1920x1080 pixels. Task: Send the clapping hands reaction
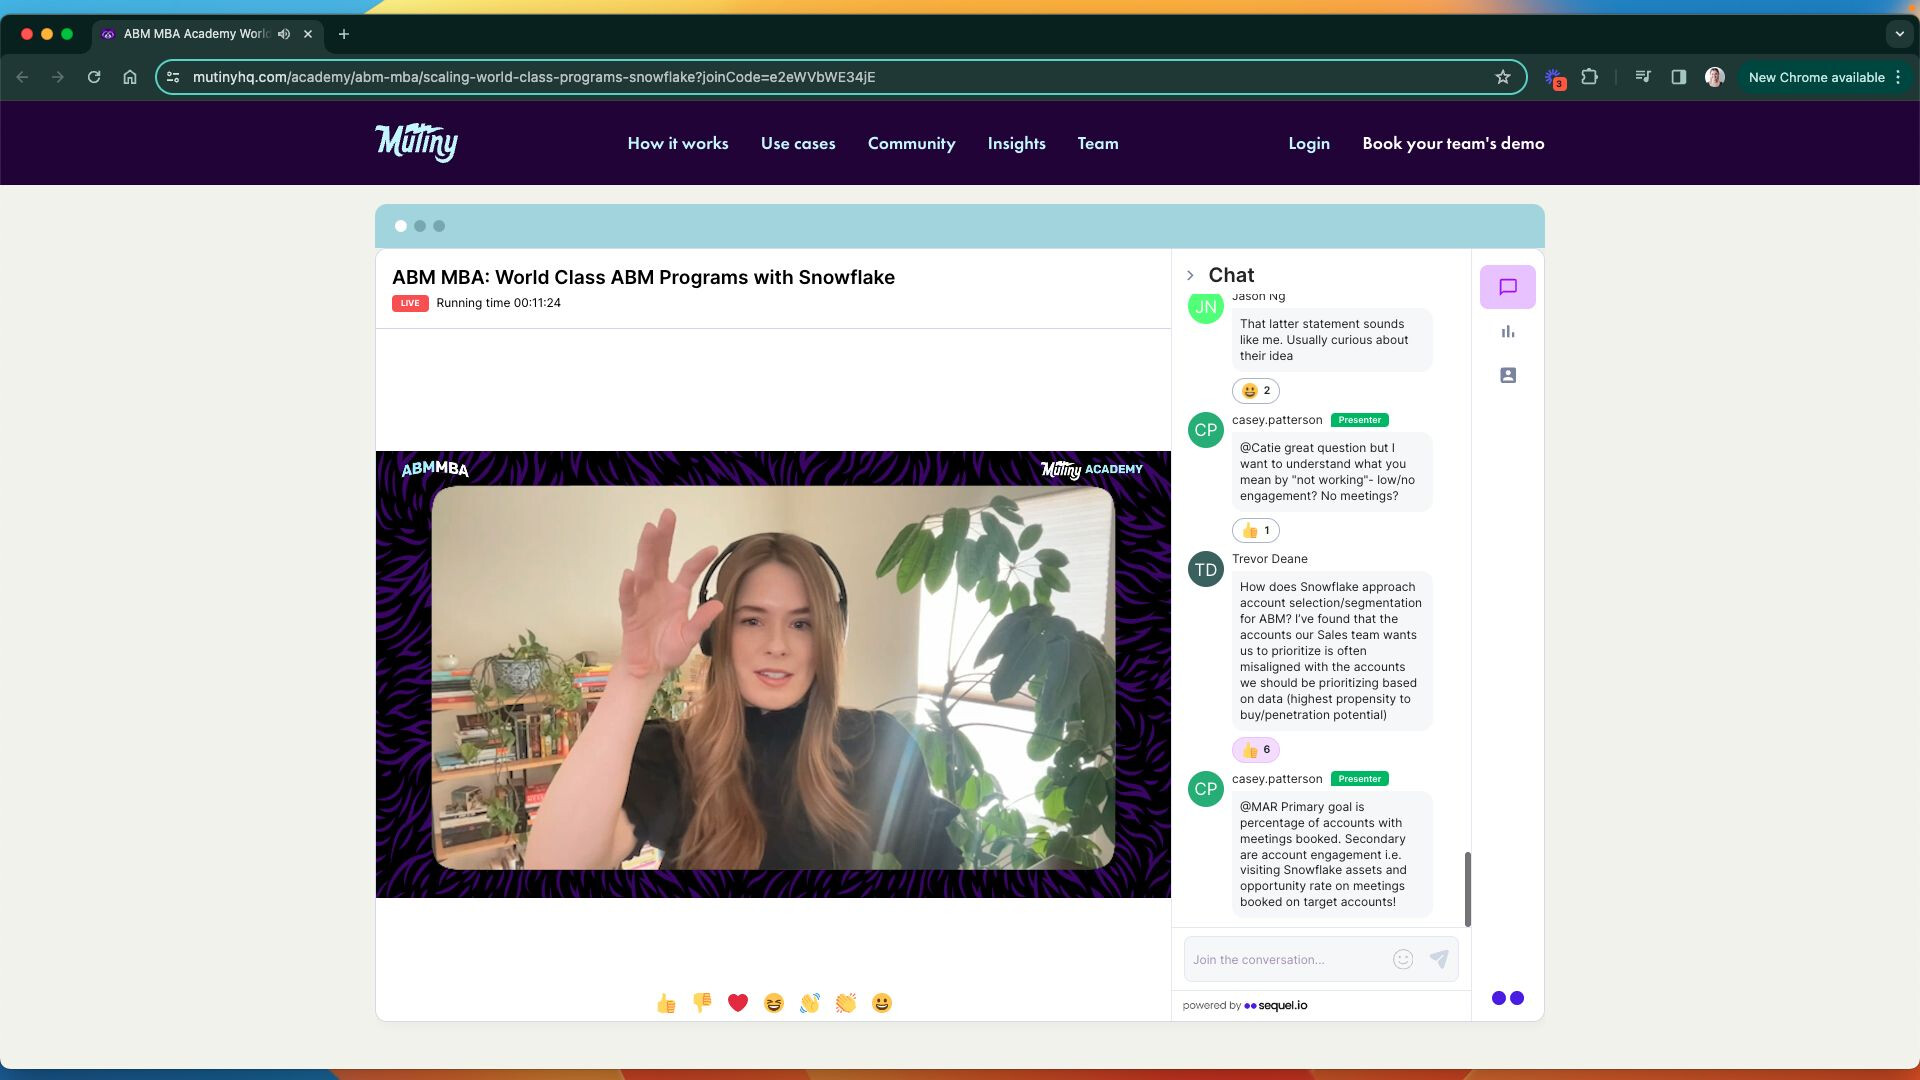click(x=846, y=1003)
